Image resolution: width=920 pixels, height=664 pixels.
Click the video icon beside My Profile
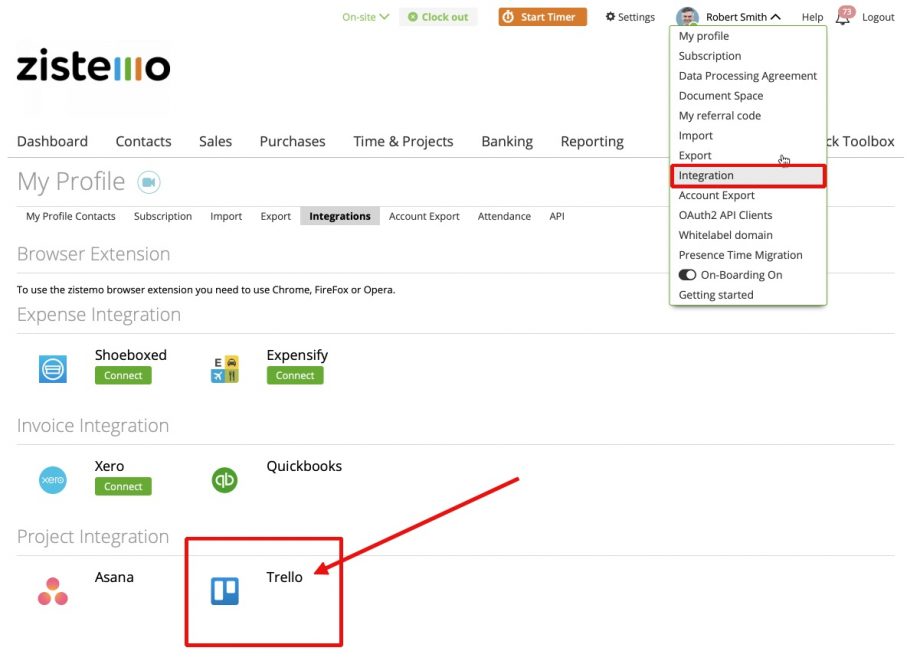pyautogui.click(x=150, y=181)
